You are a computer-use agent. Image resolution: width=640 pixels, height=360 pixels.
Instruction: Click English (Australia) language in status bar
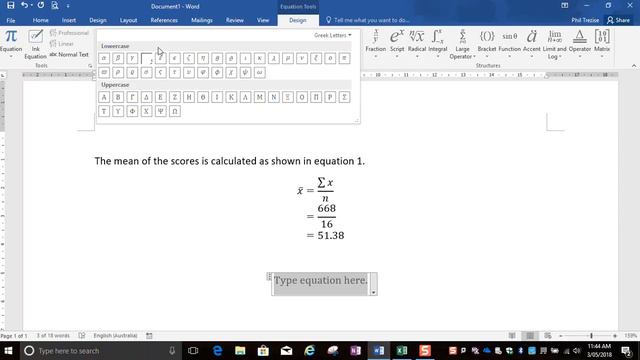pyautogui.click(x=115, y=336)
